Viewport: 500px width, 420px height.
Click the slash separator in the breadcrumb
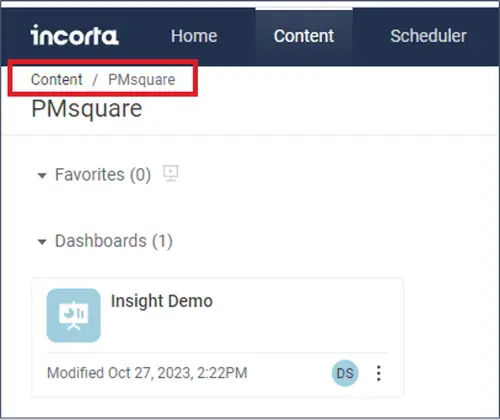point(95,80)
